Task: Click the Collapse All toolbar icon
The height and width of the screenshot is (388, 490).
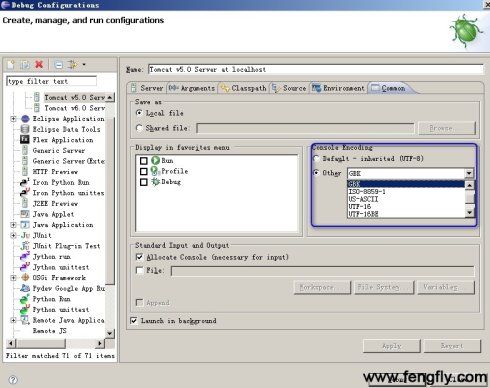Action: 59,64
